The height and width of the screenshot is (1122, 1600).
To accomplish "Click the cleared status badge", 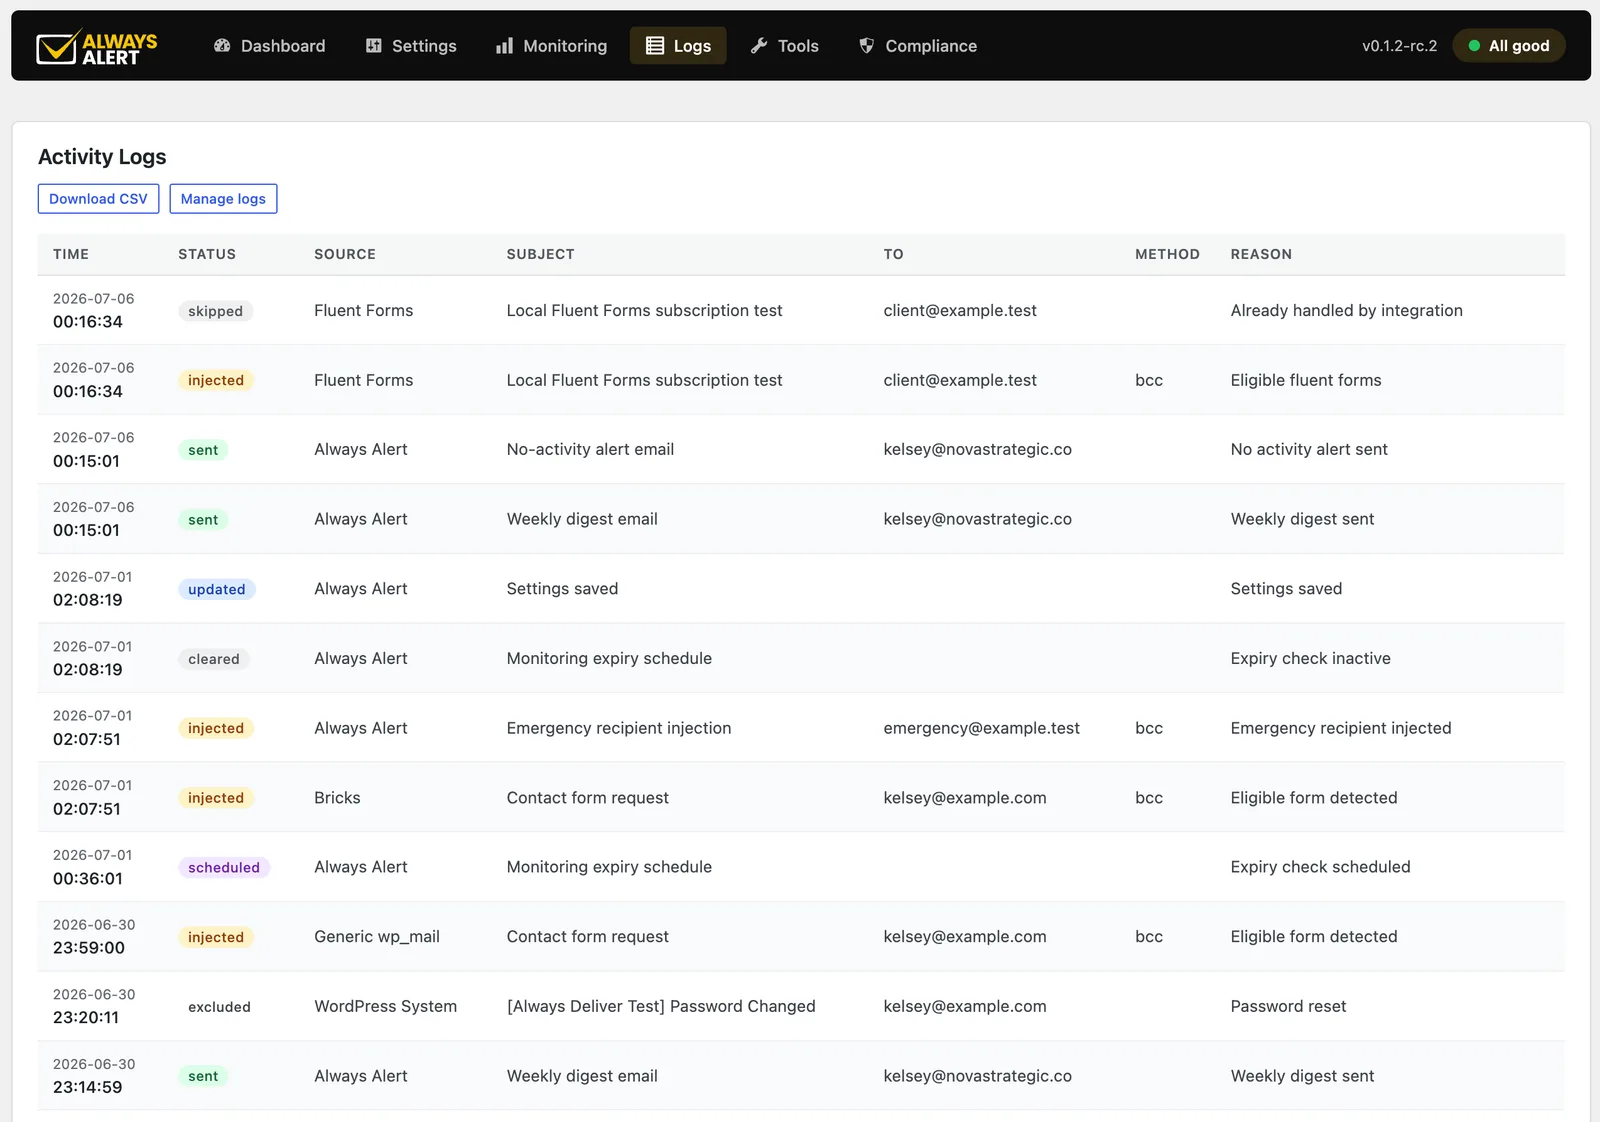I will point(214,659).
